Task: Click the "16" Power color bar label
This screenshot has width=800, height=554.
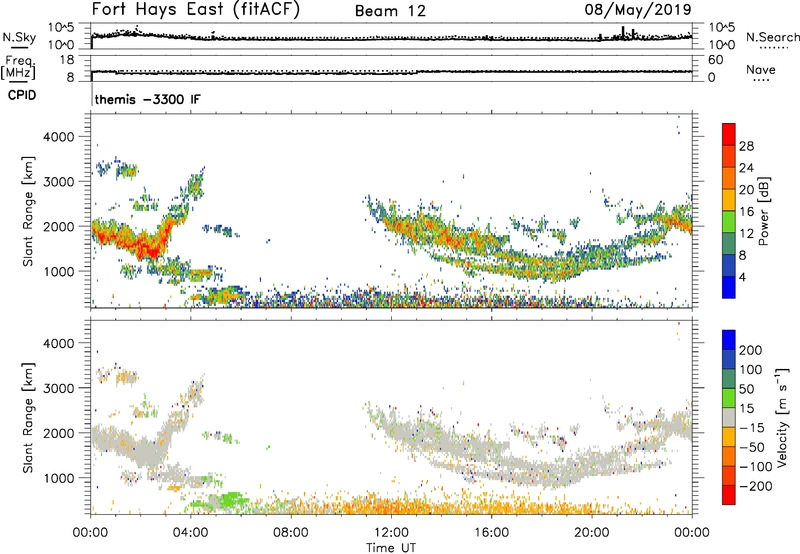Action: coord(746,212)
